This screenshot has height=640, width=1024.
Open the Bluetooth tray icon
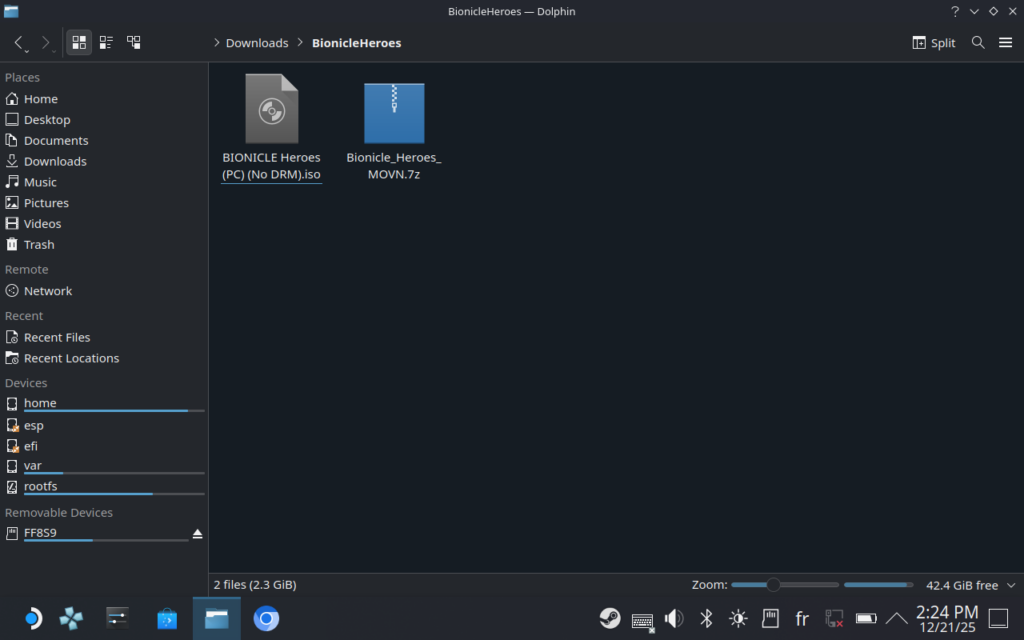pos(706,618)
